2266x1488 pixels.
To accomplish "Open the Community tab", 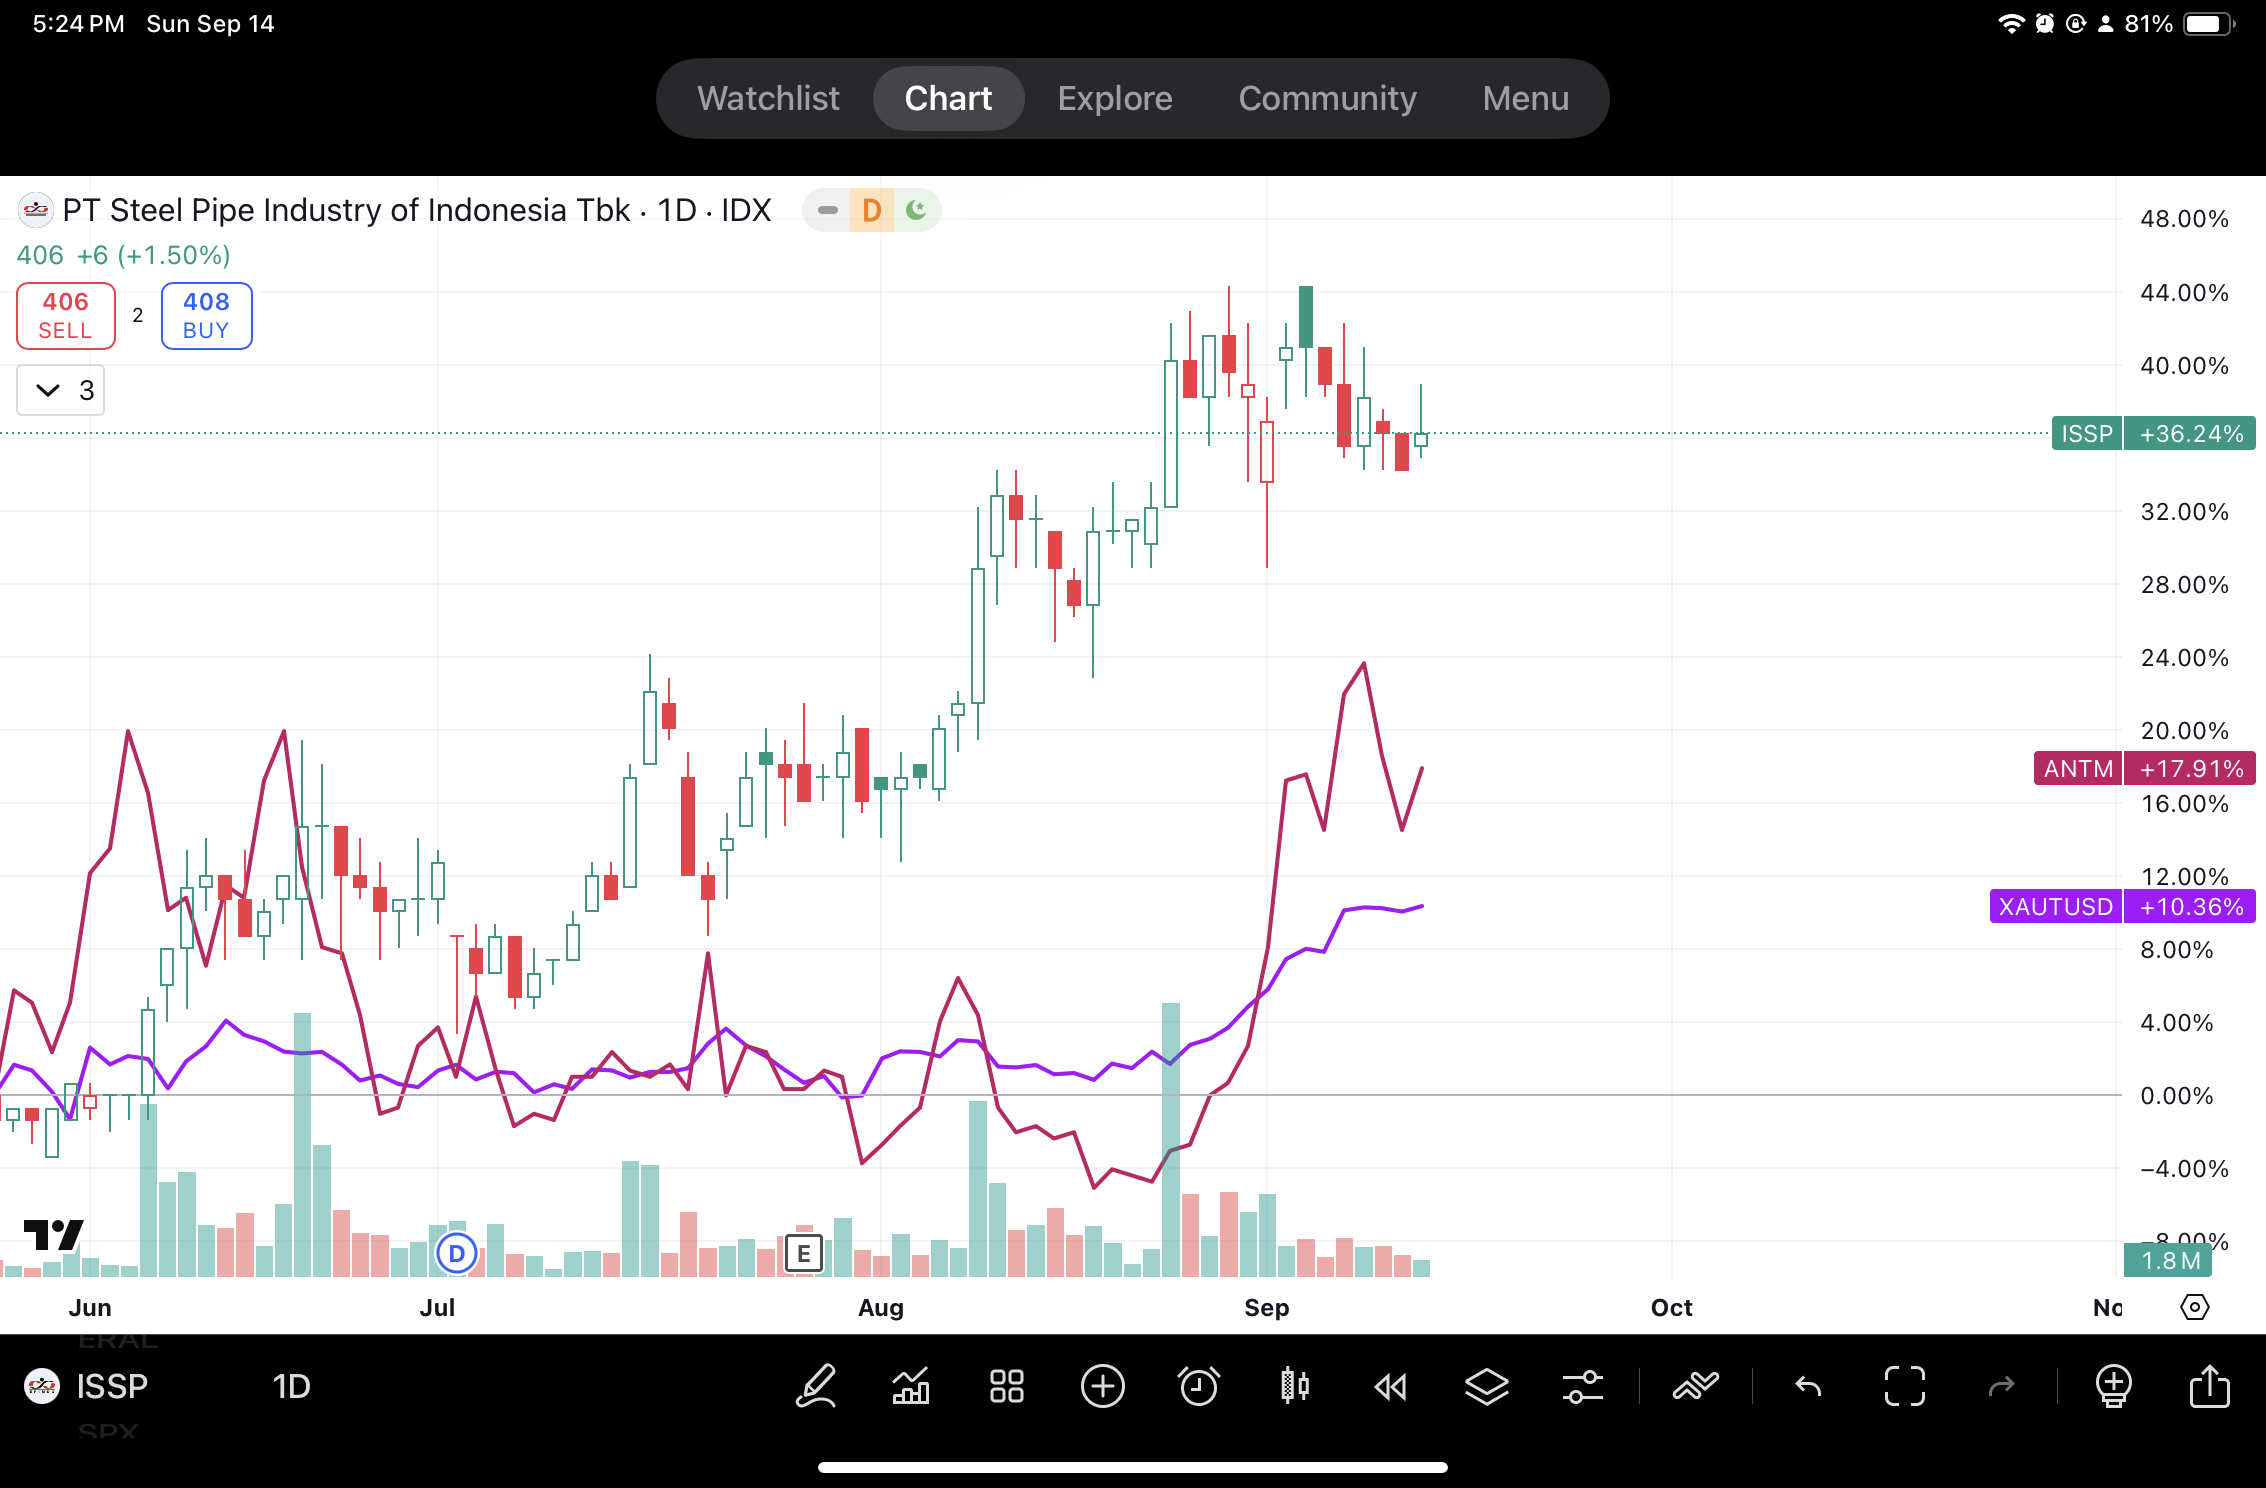I will [1327, 98].
